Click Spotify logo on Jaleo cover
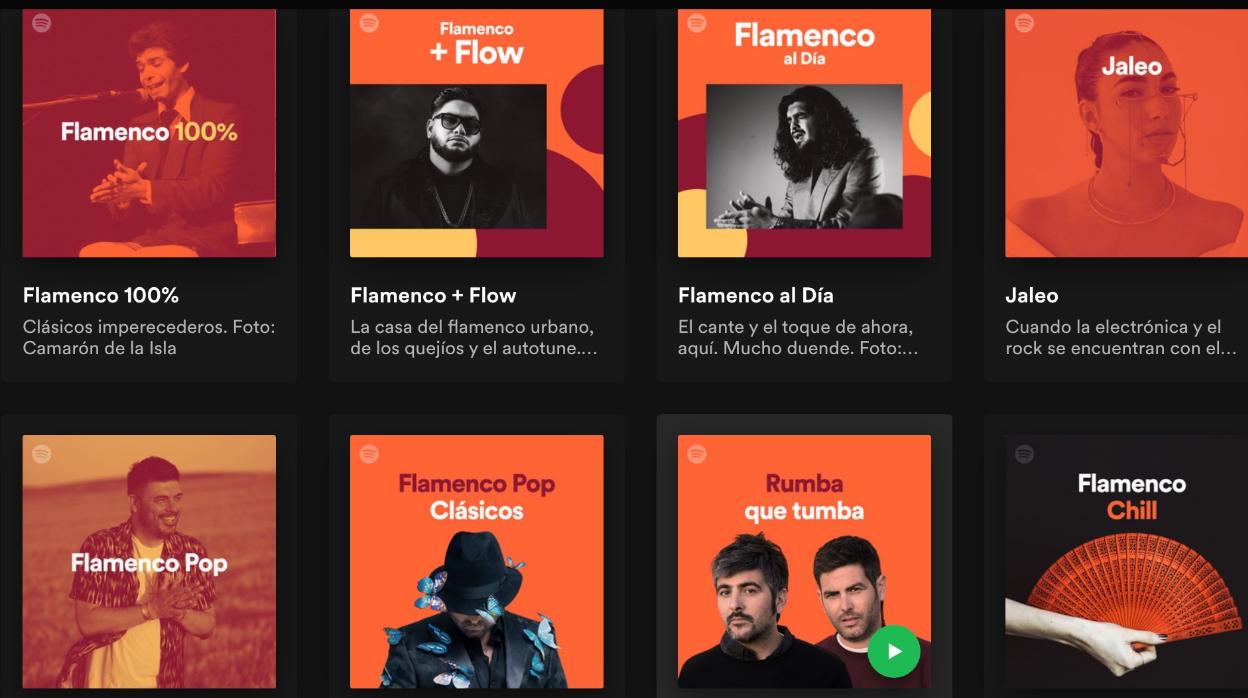 (x=1024, y=23)
